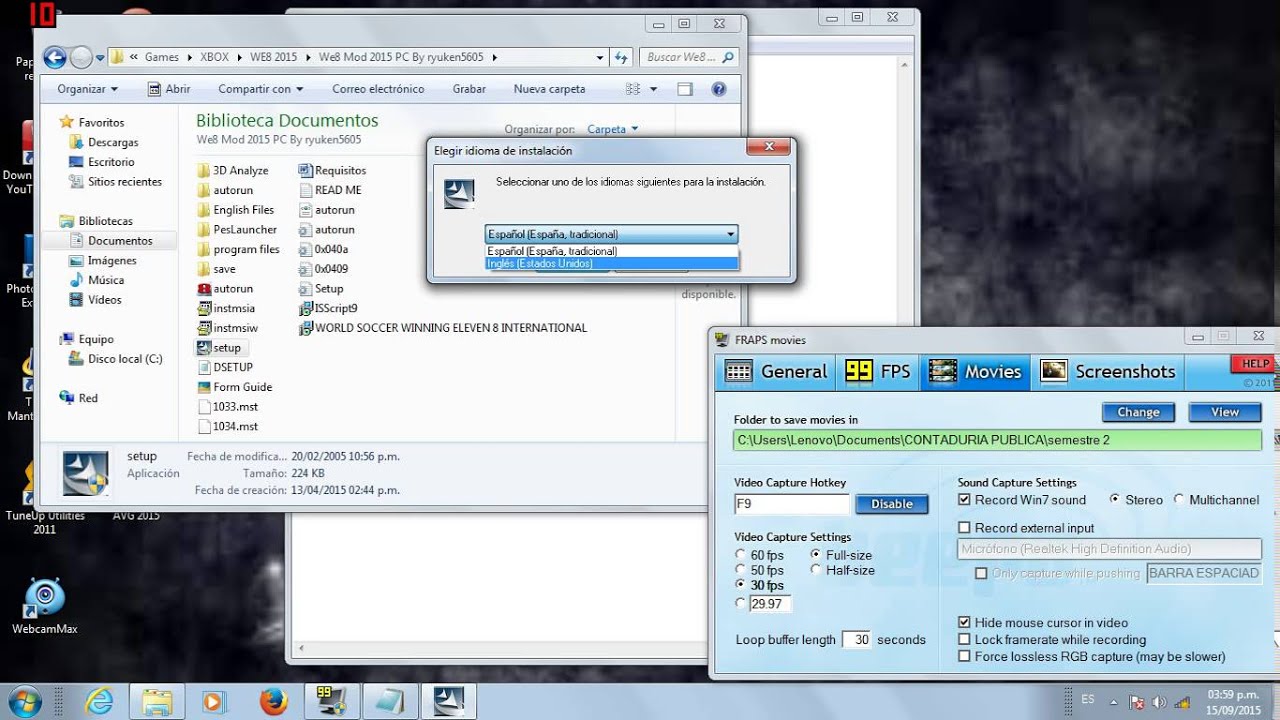Select the READ ME text file icon

[306, 190]
